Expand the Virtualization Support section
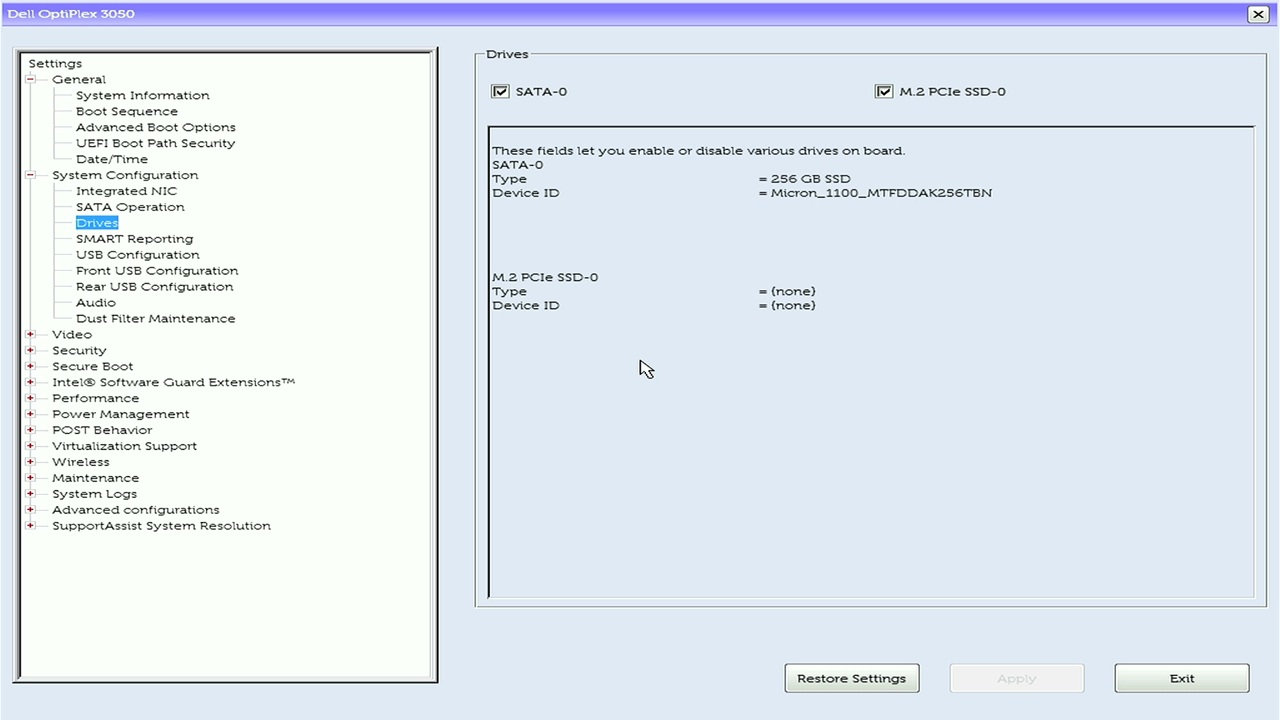Image resolution: width=1280 pixels, height=720 pixels. coord(30,446)
